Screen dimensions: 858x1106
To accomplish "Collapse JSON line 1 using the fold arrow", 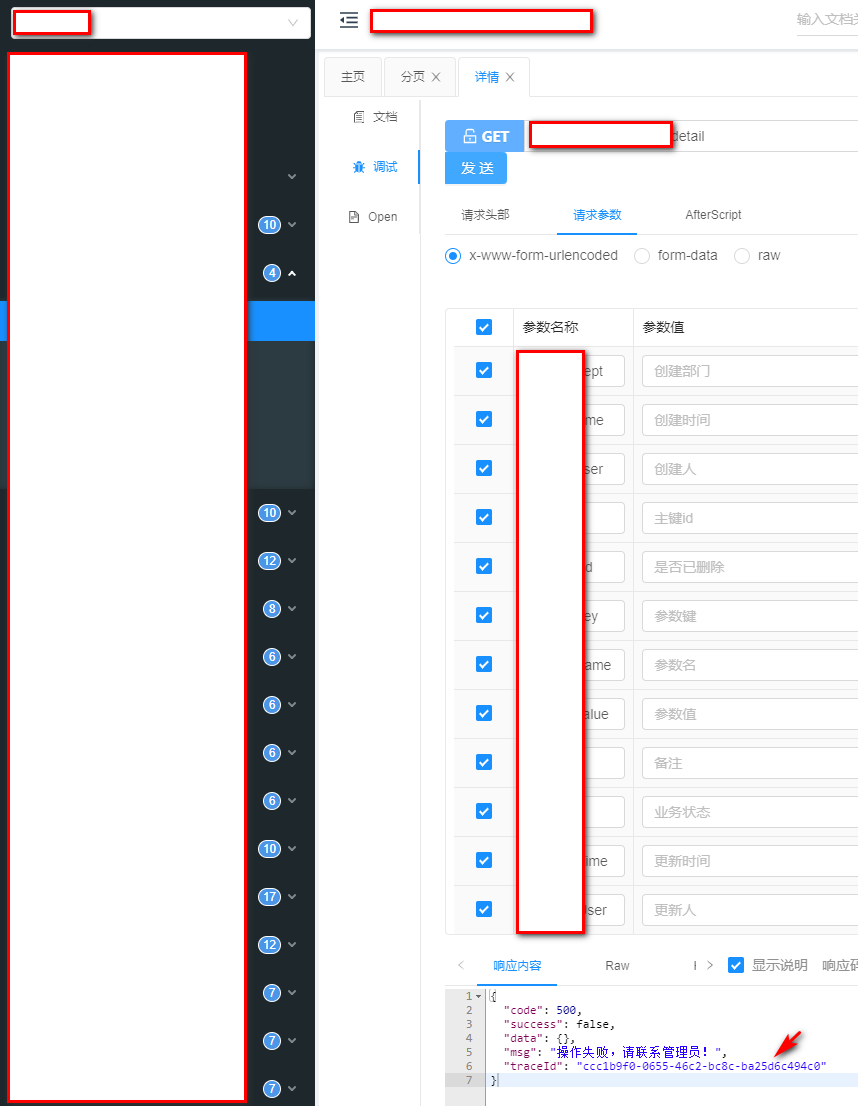I will [x=477, y=995].
